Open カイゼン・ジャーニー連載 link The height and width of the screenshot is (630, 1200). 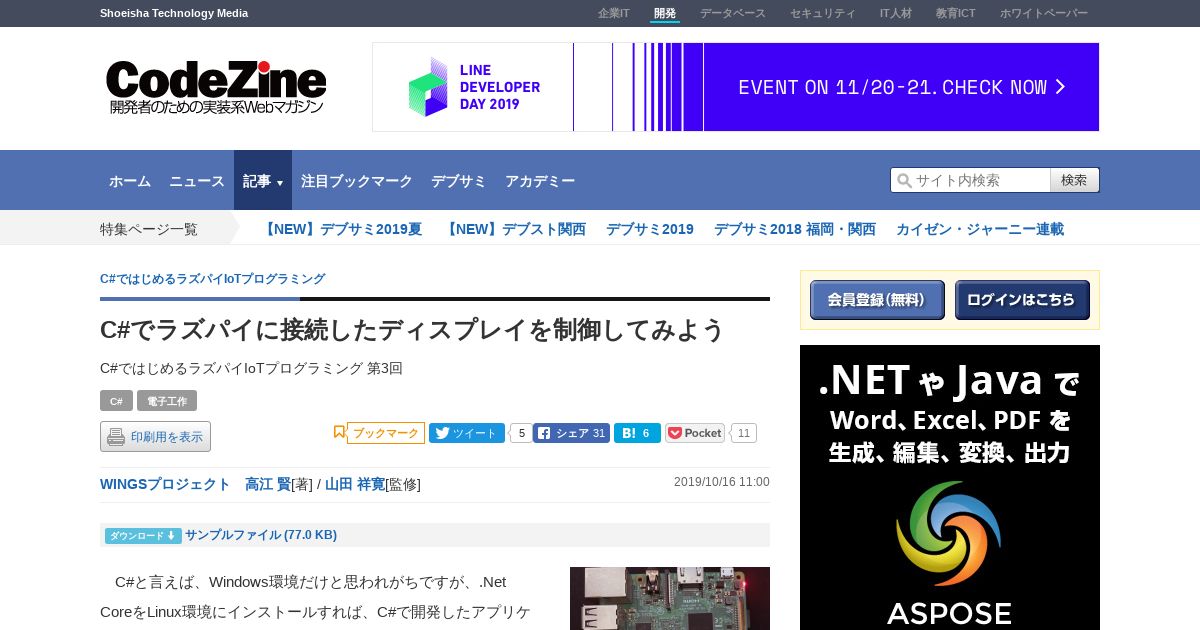[980, 229]
